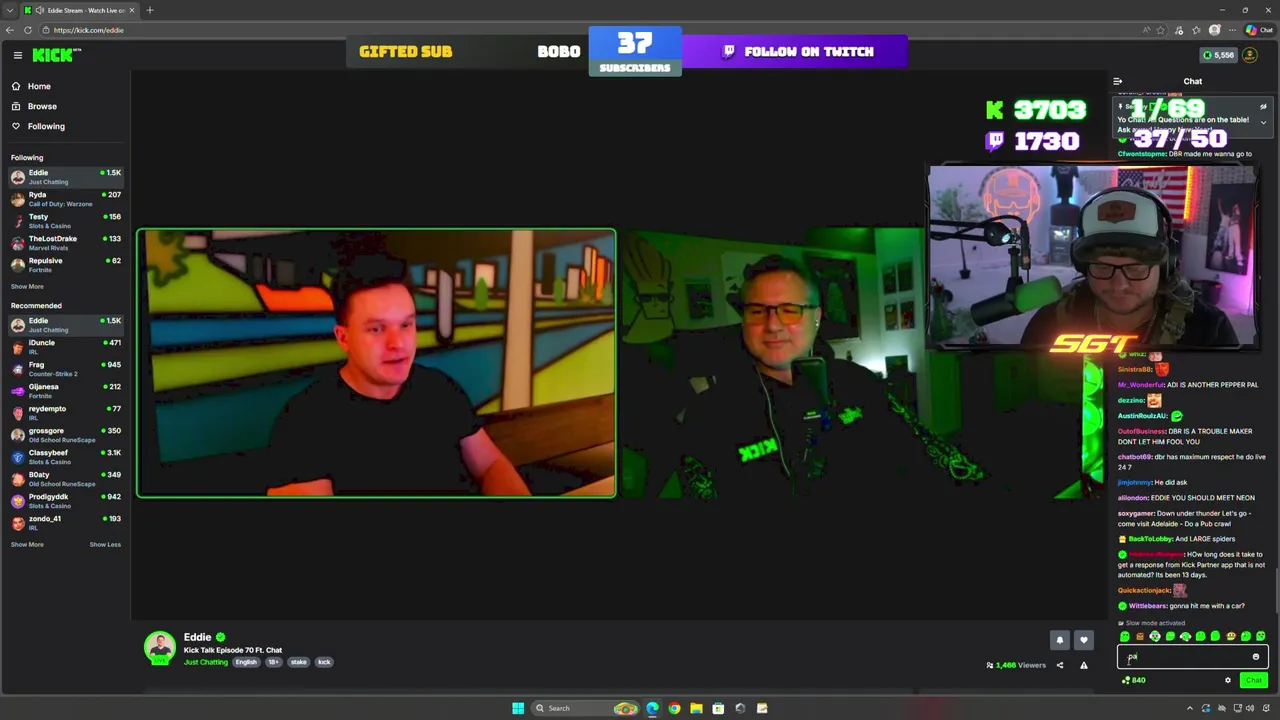Open zondo_41 IRL recommended channel

point(65,523)
